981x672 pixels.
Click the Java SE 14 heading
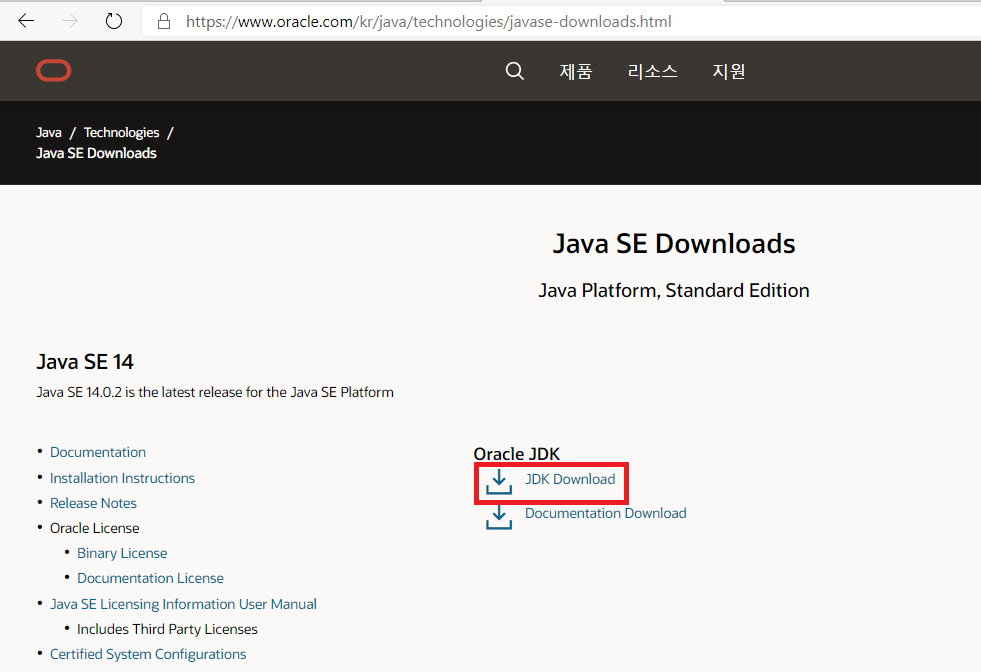85,362
